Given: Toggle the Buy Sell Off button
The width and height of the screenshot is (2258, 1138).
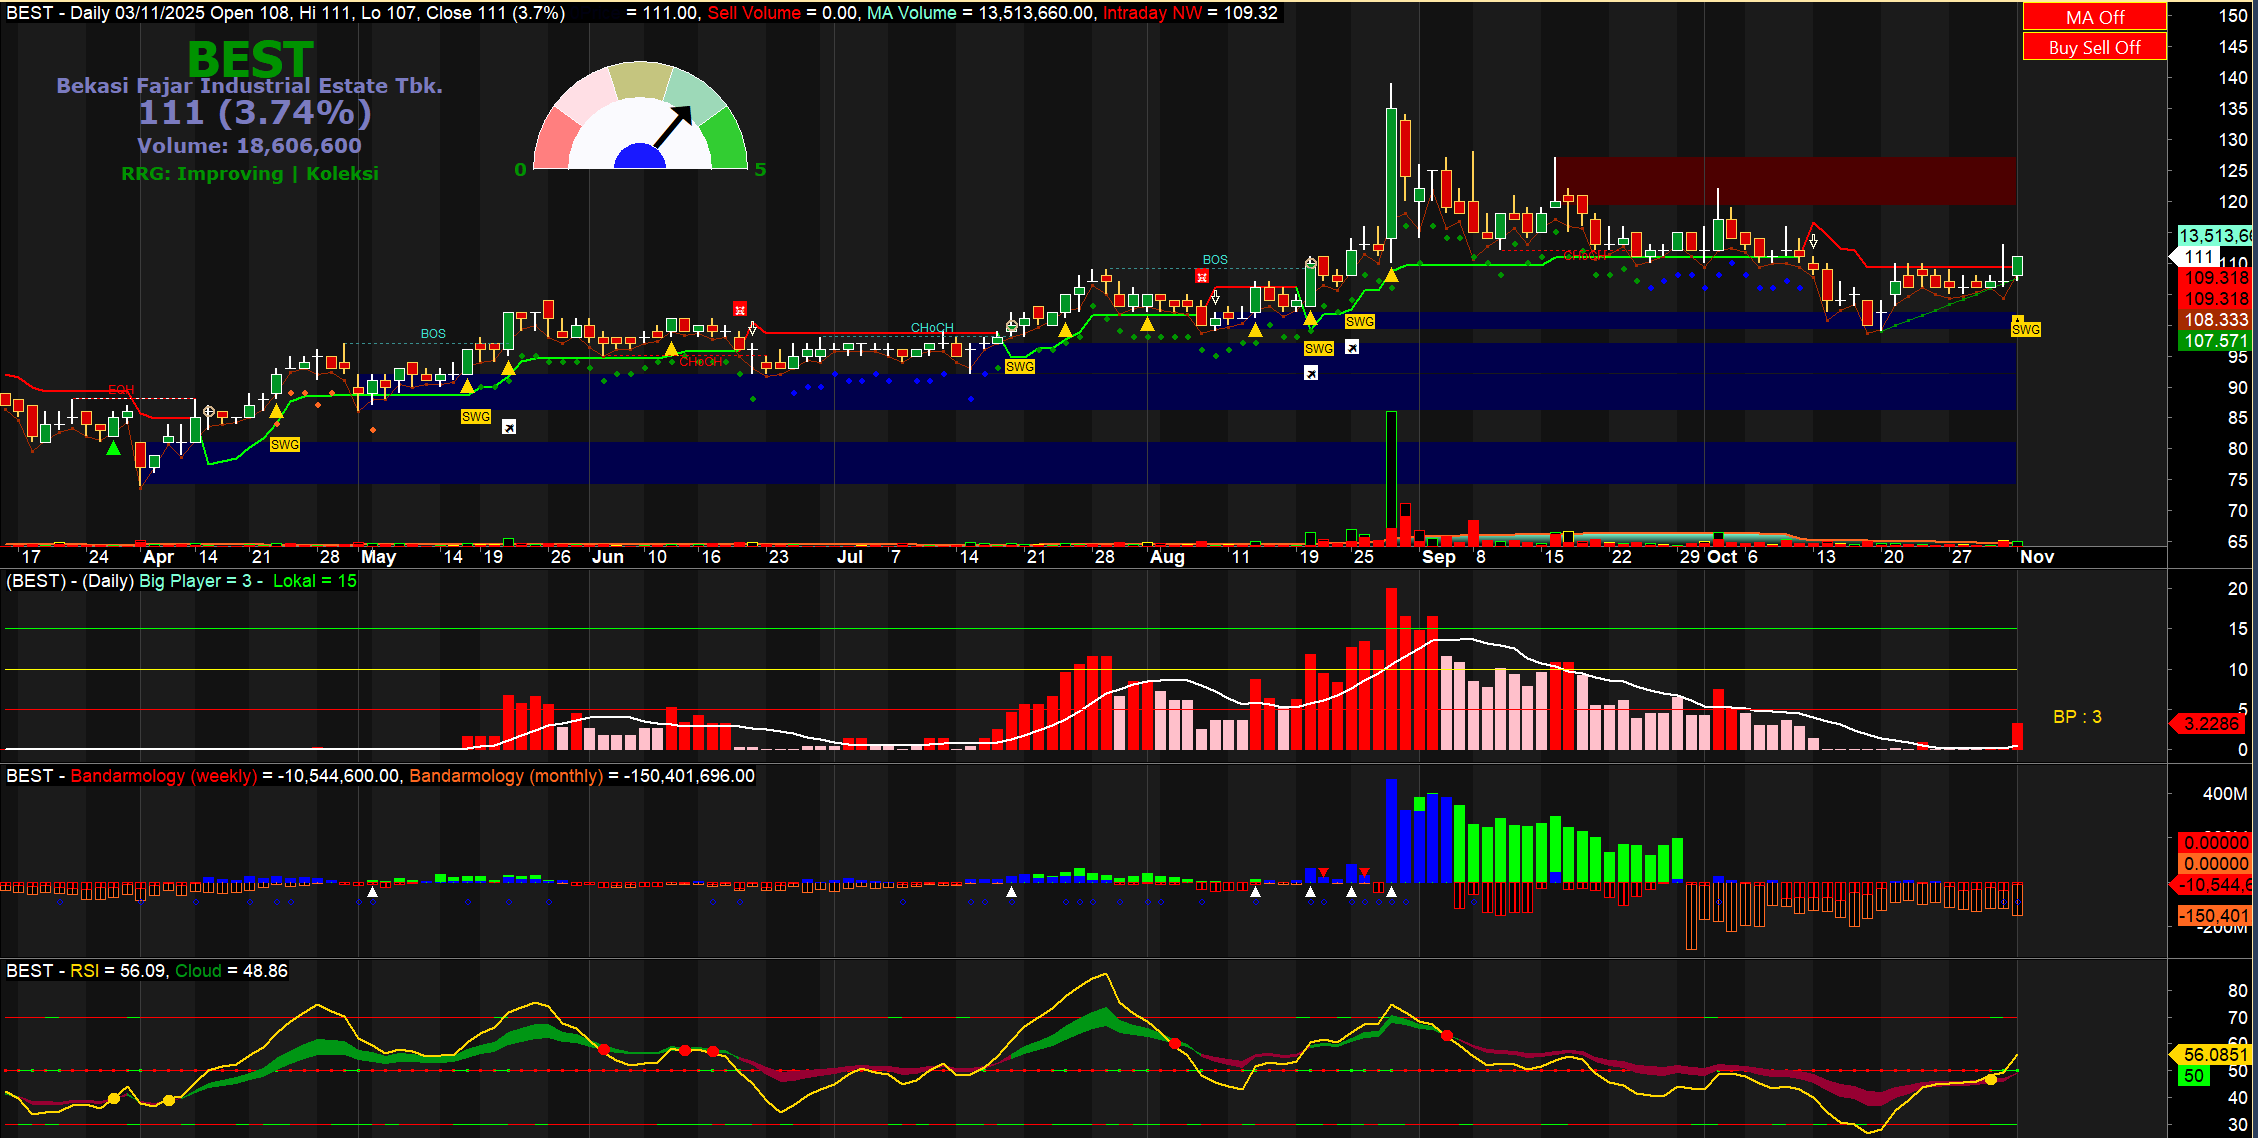Looking at the screenshot, I should click(x=2094, y=47).
